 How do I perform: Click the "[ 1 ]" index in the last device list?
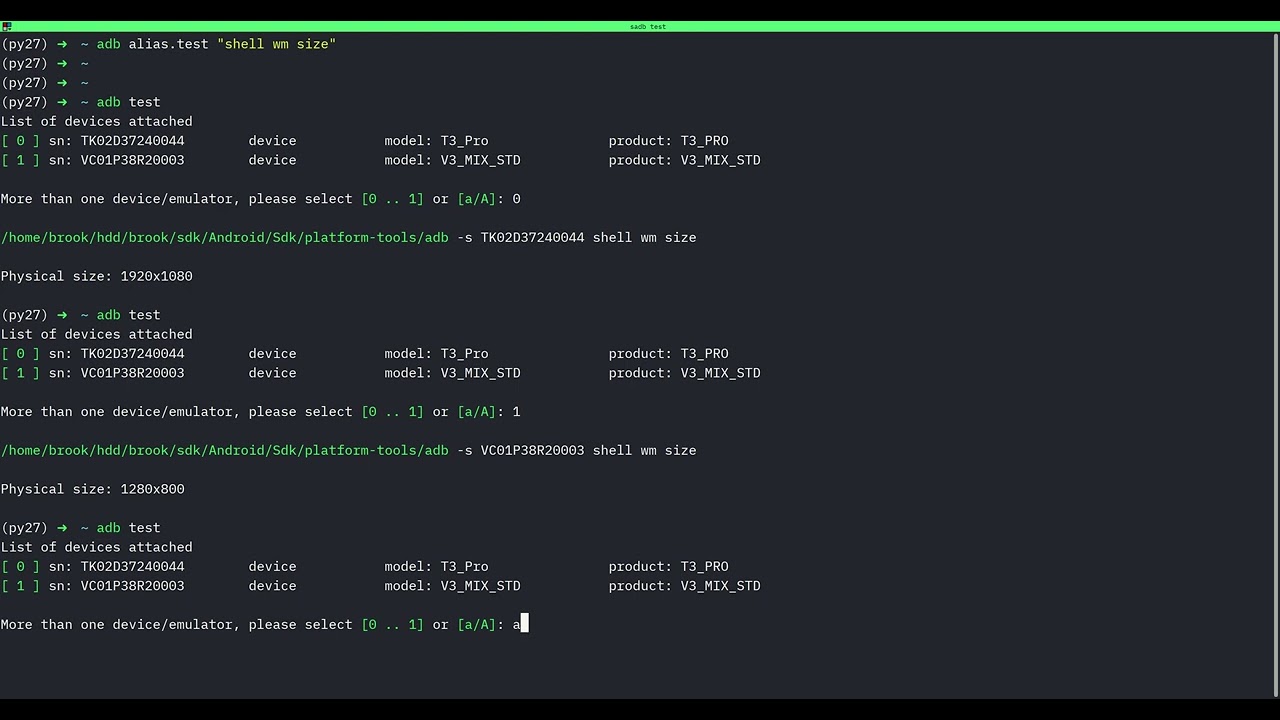[20, 586]
